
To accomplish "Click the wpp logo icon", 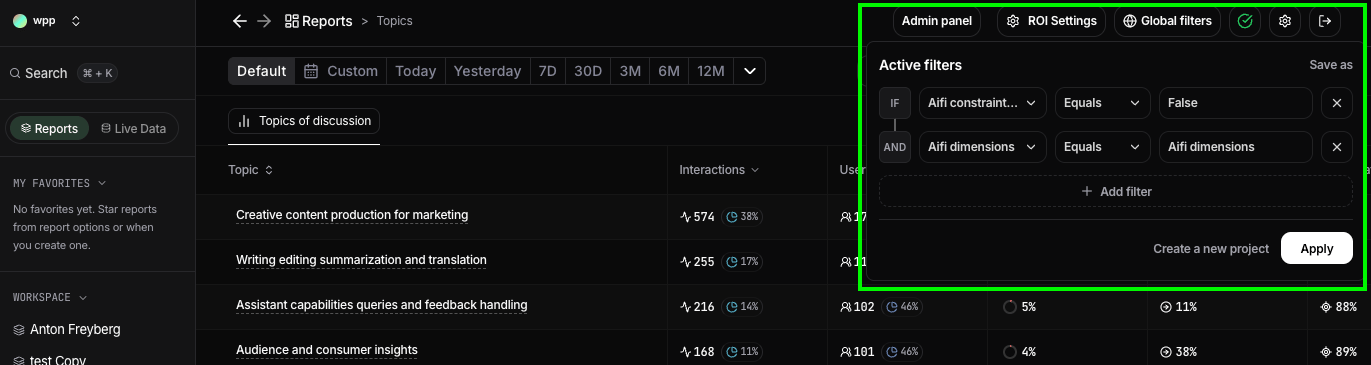I will (20, 20).
